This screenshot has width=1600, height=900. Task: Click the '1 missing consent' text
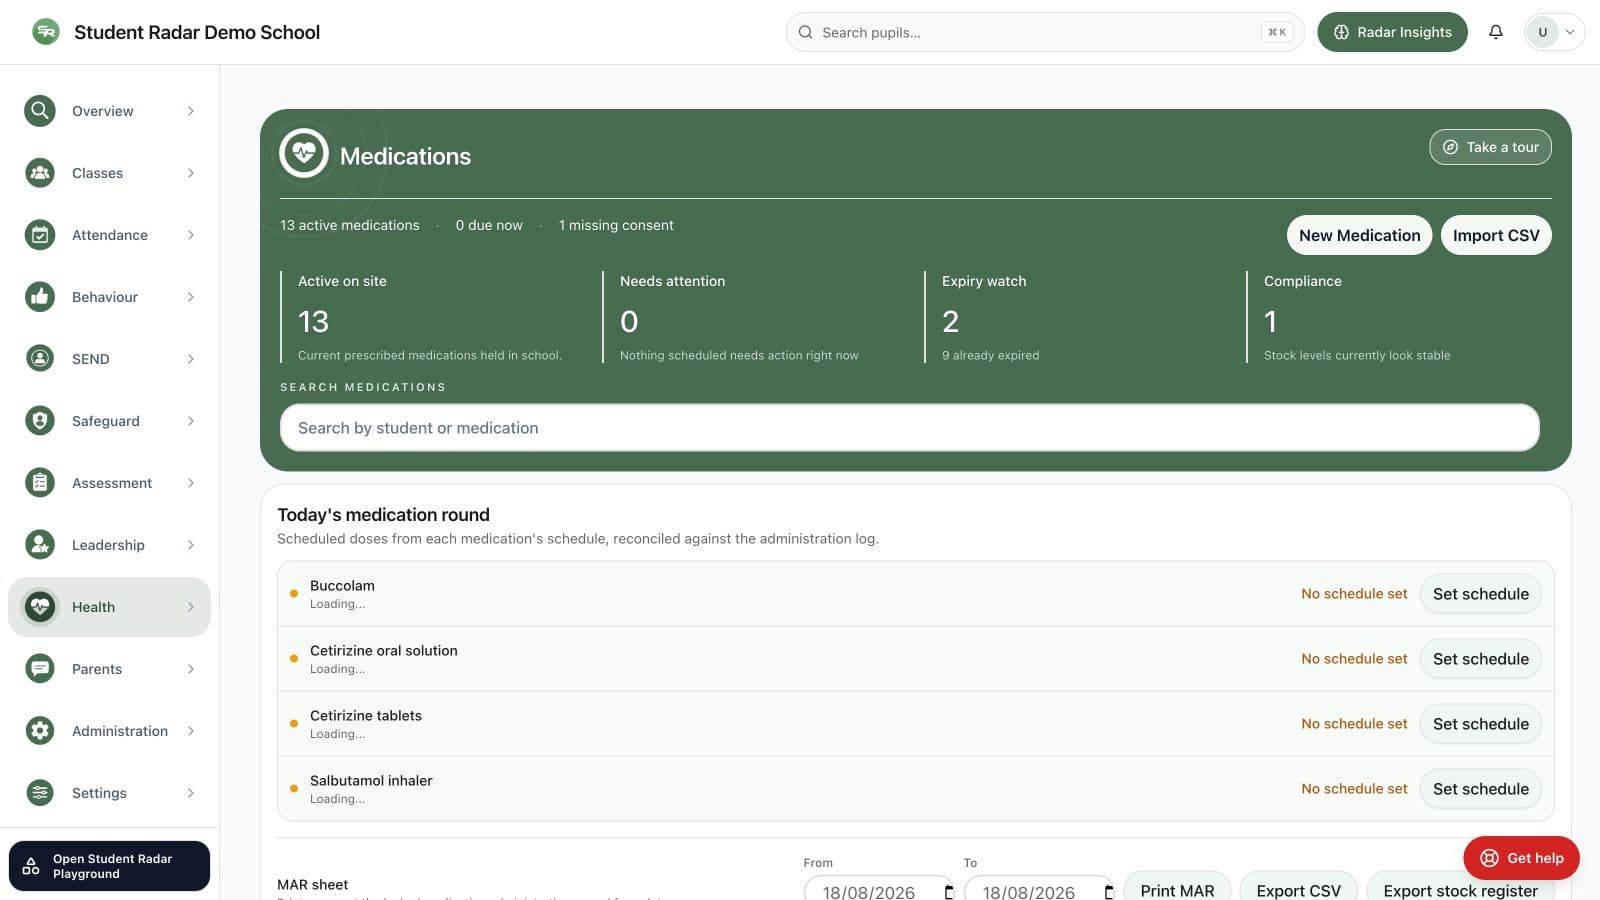click(616, 225)
